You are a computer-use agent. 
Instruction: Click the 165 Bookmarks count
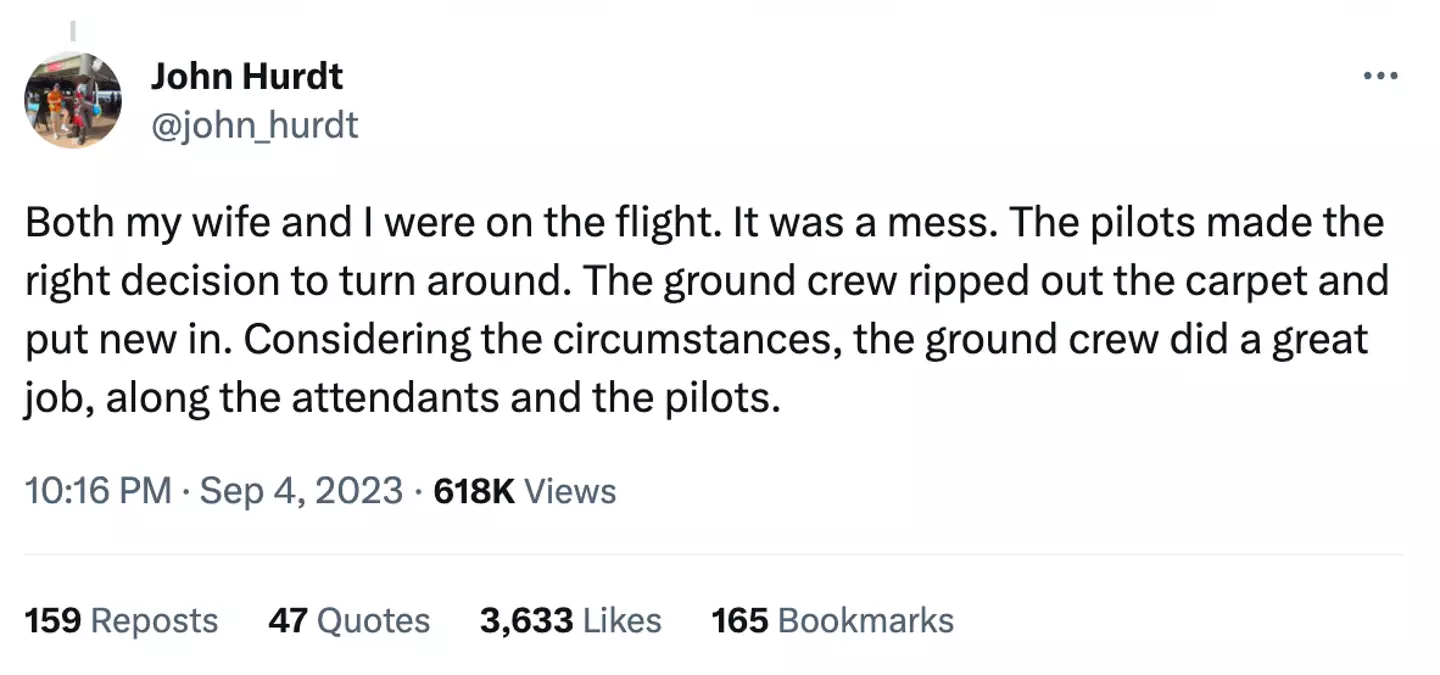832,620
